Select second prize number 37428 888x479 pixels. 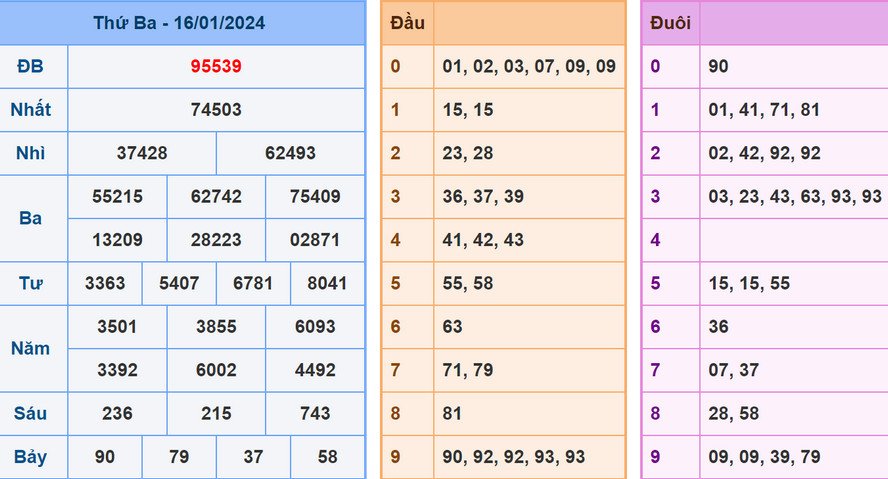142,153
